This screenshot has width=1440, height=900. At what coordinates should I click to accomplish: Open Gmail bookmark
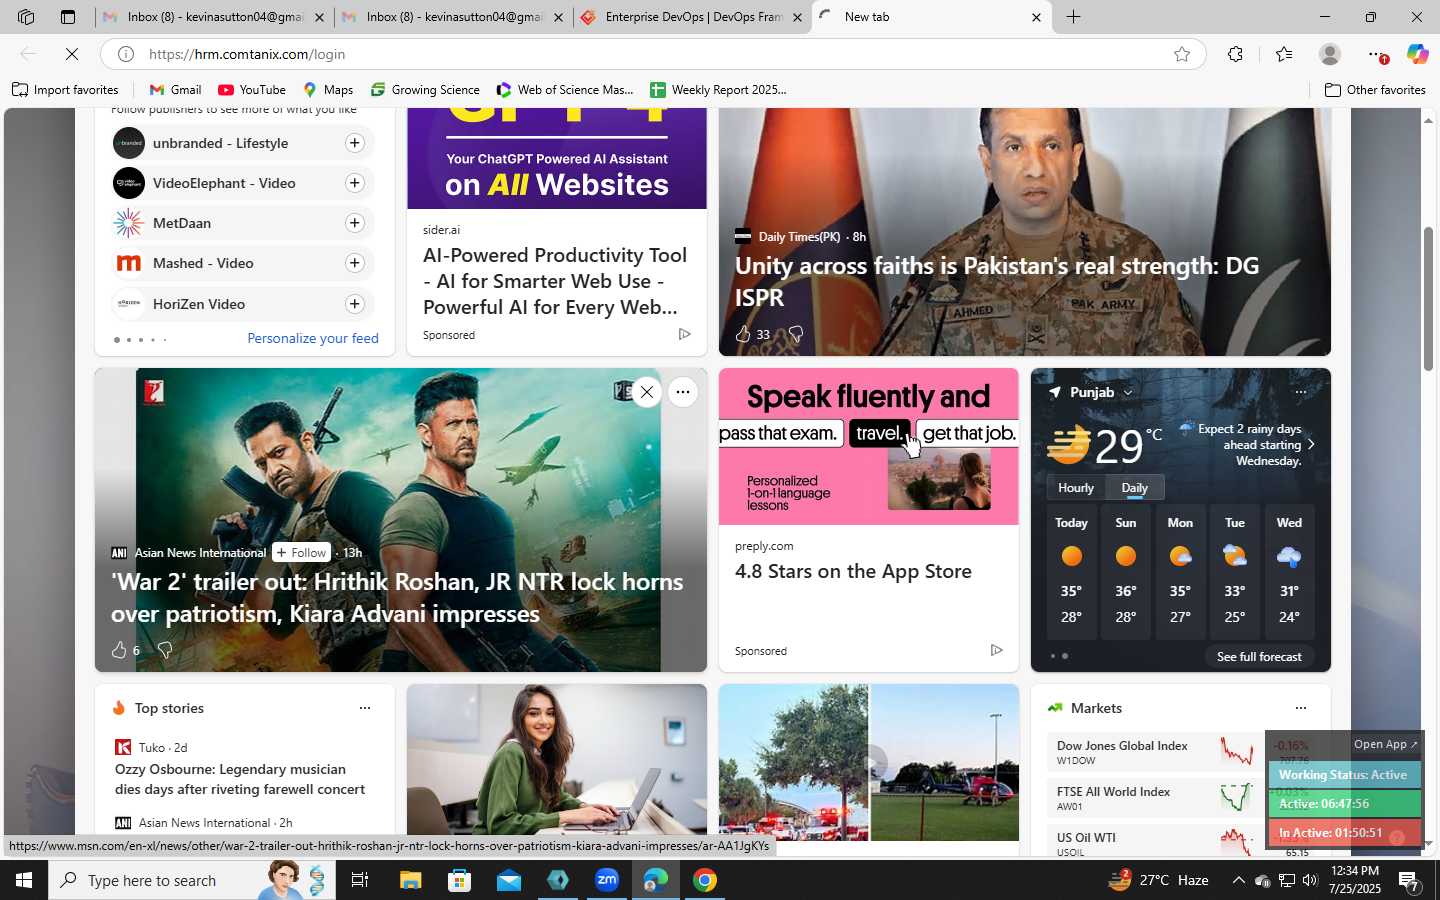(175, 90)
